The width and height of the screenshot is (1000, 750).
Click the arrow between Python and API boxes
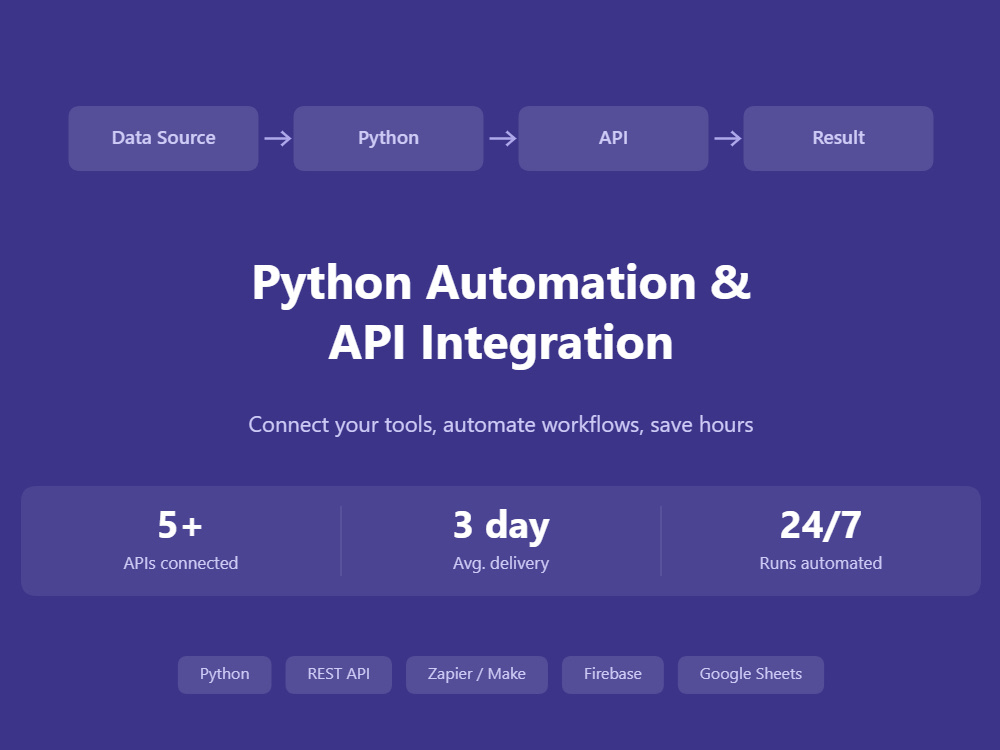pos(503,138)
